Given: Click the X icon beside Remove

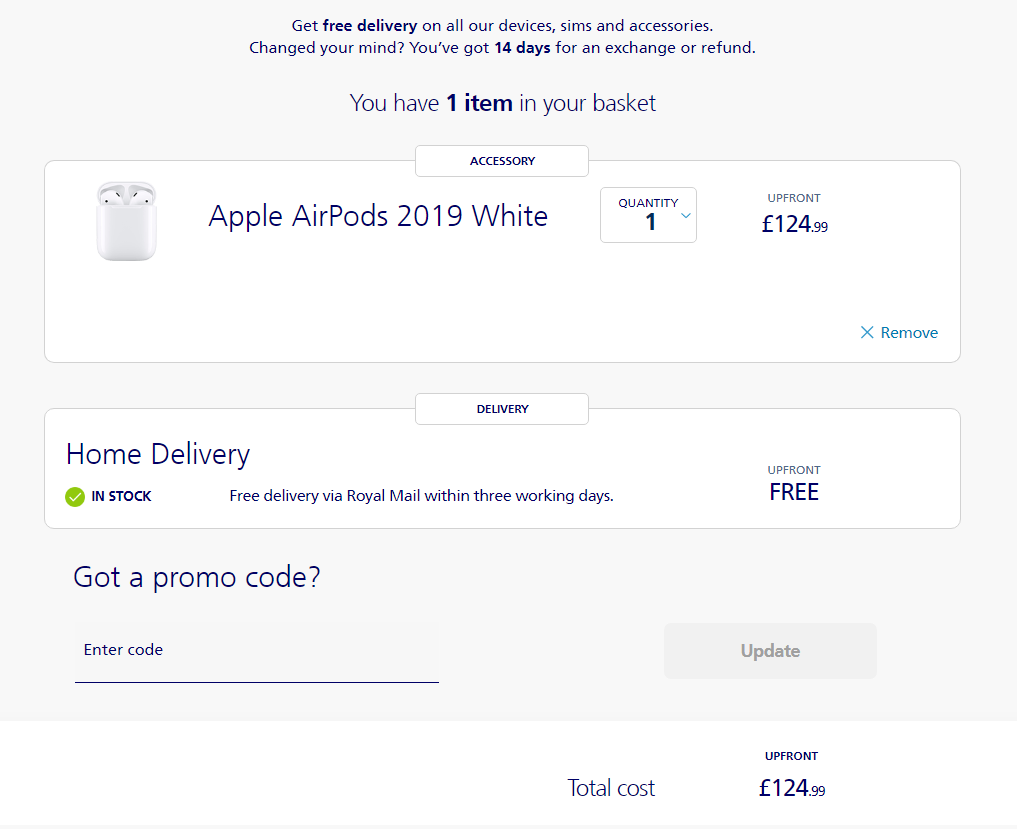Looking at the screenshot, I should click(867, 333).
